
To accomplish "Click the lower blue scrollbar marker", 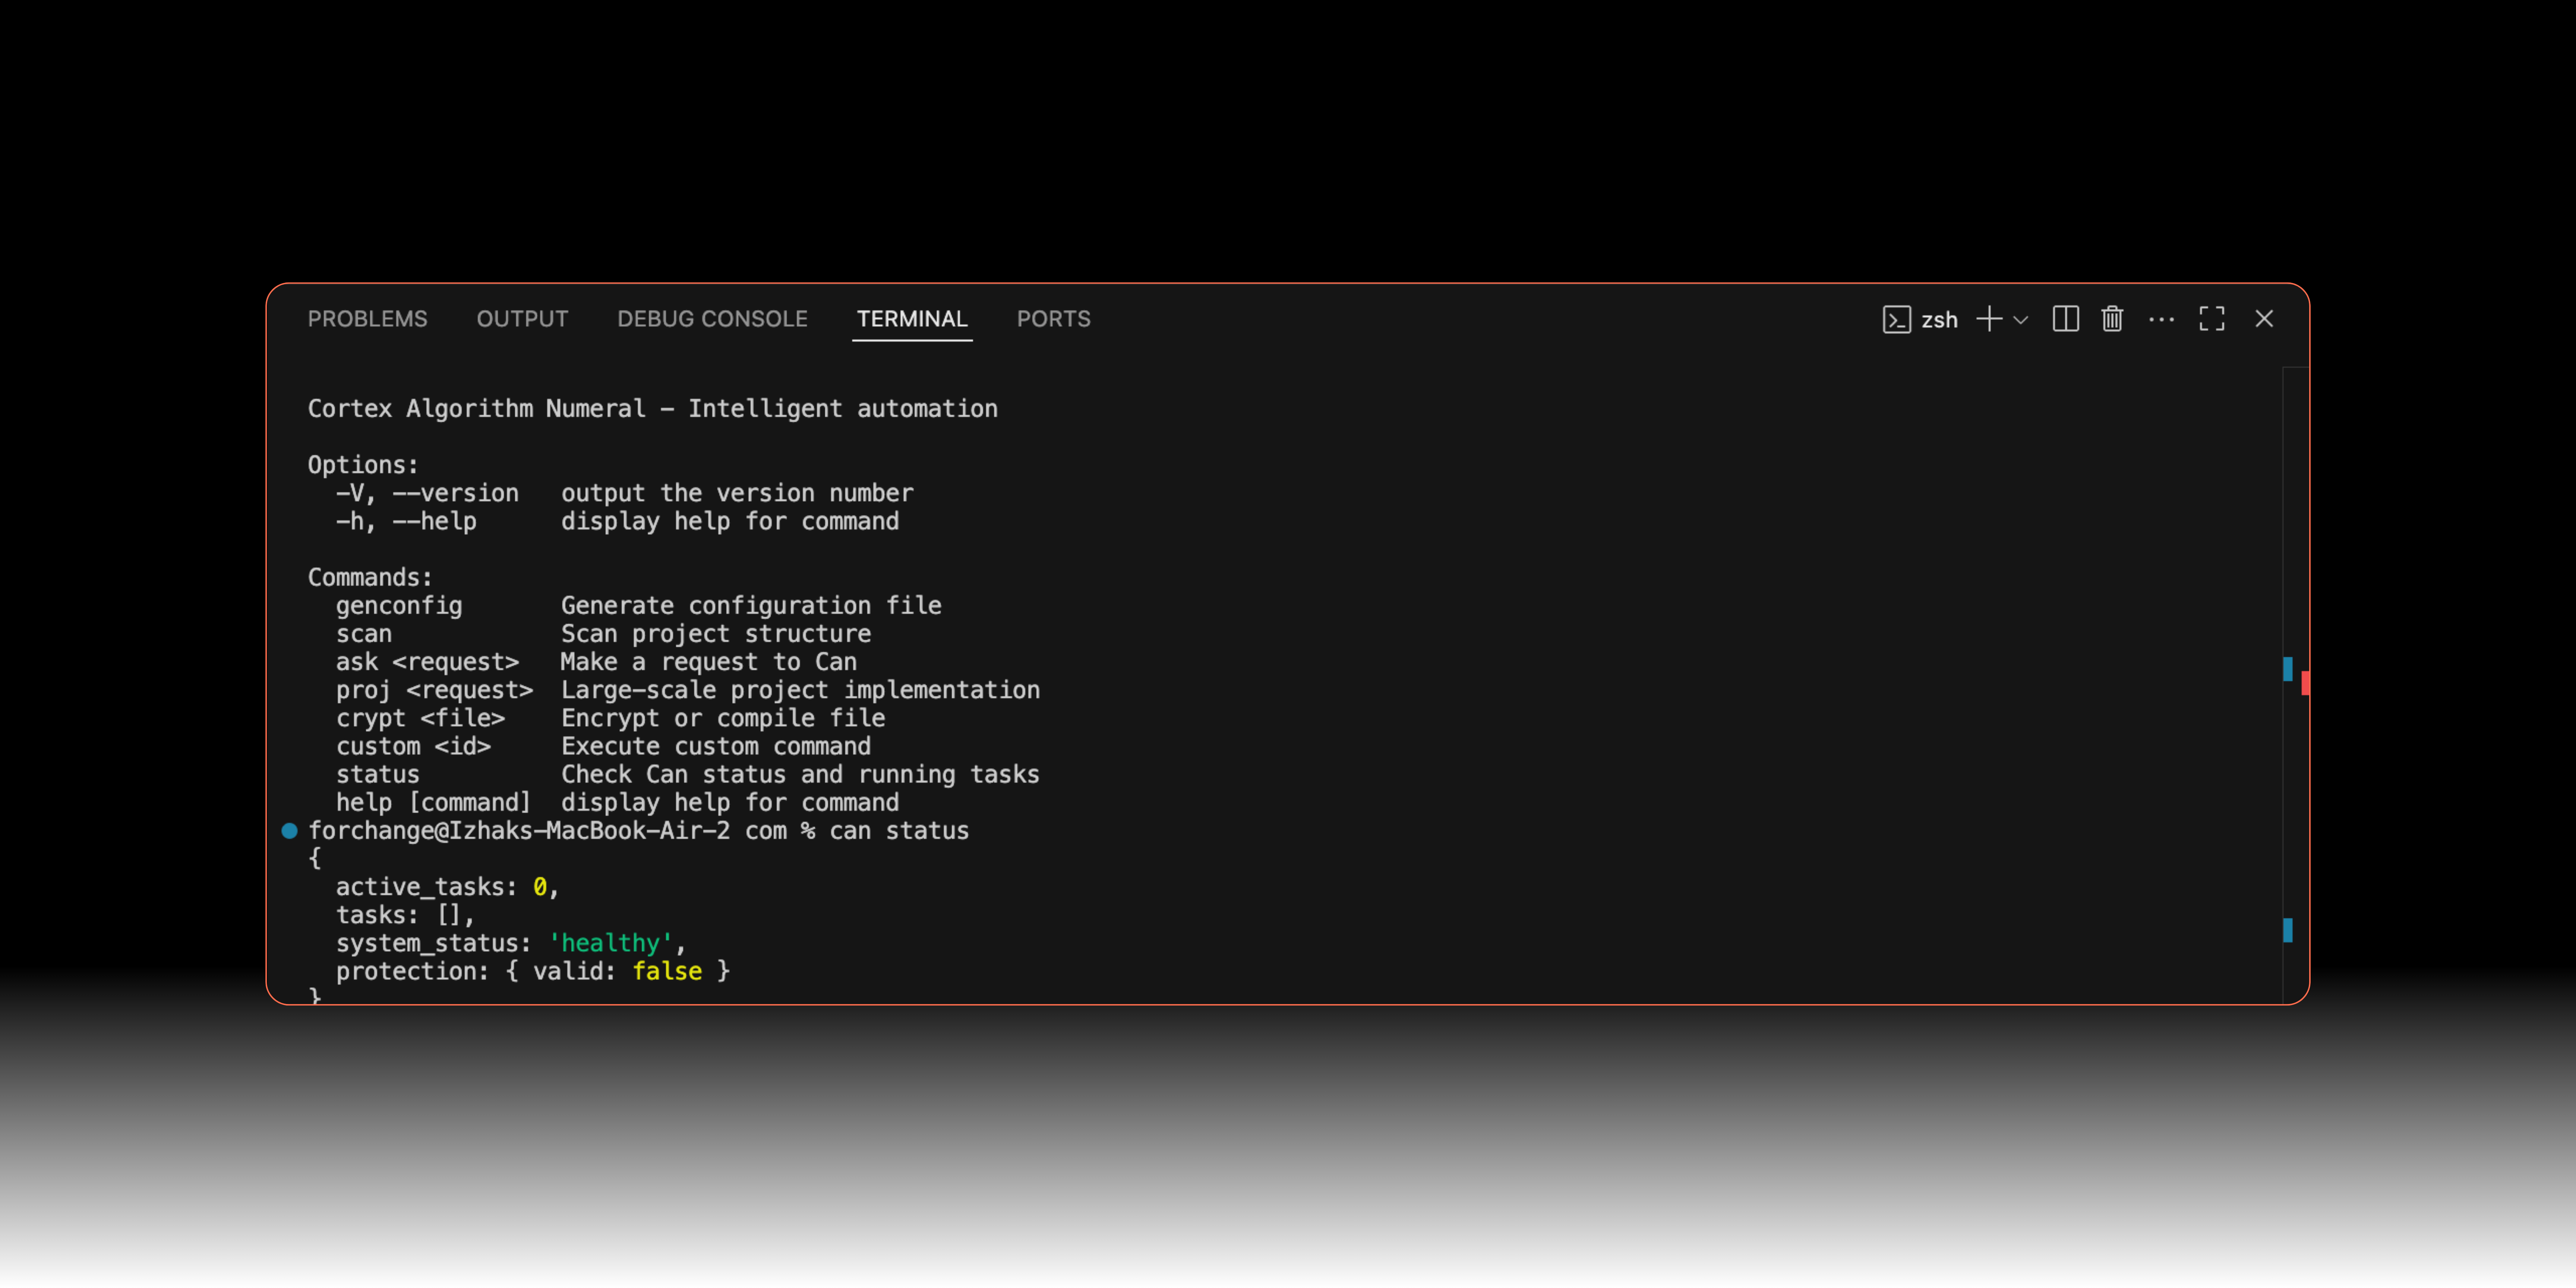I will click(x=2288, y=930).
